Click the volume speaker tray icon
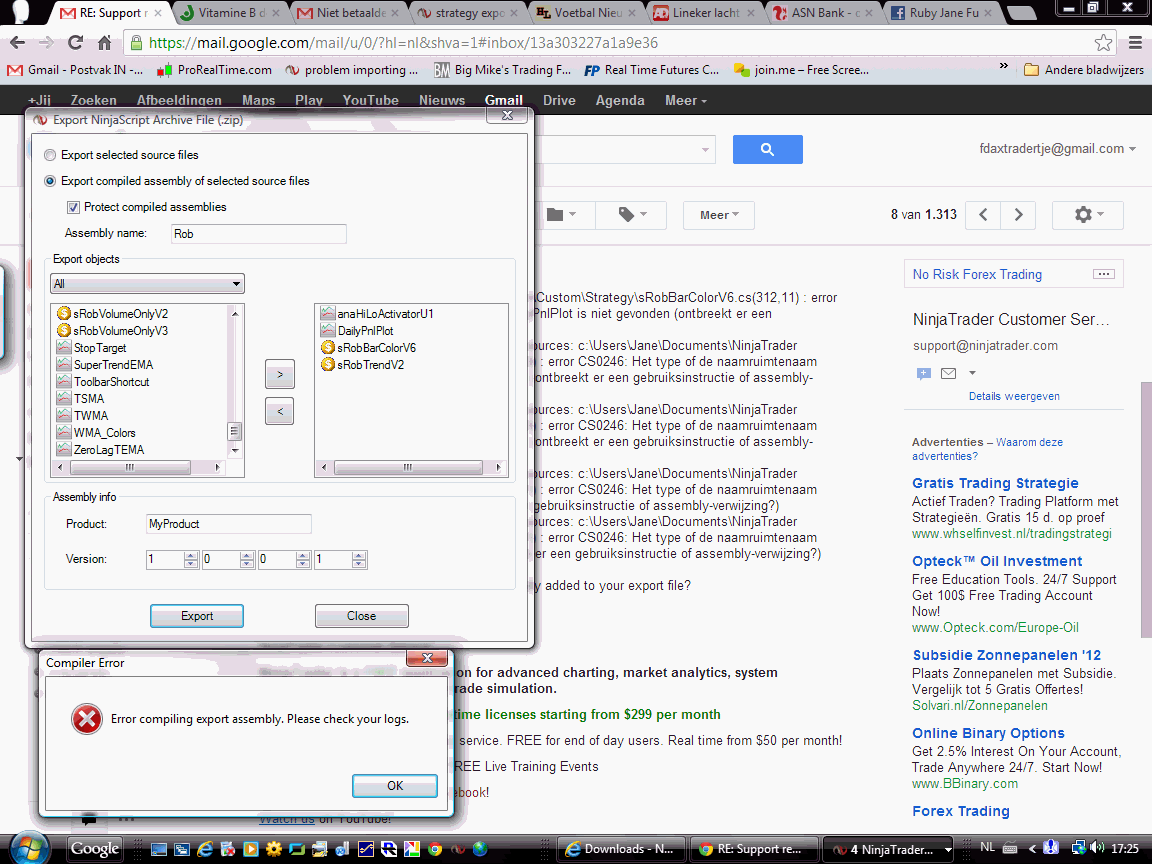 tap(1098, 848)
